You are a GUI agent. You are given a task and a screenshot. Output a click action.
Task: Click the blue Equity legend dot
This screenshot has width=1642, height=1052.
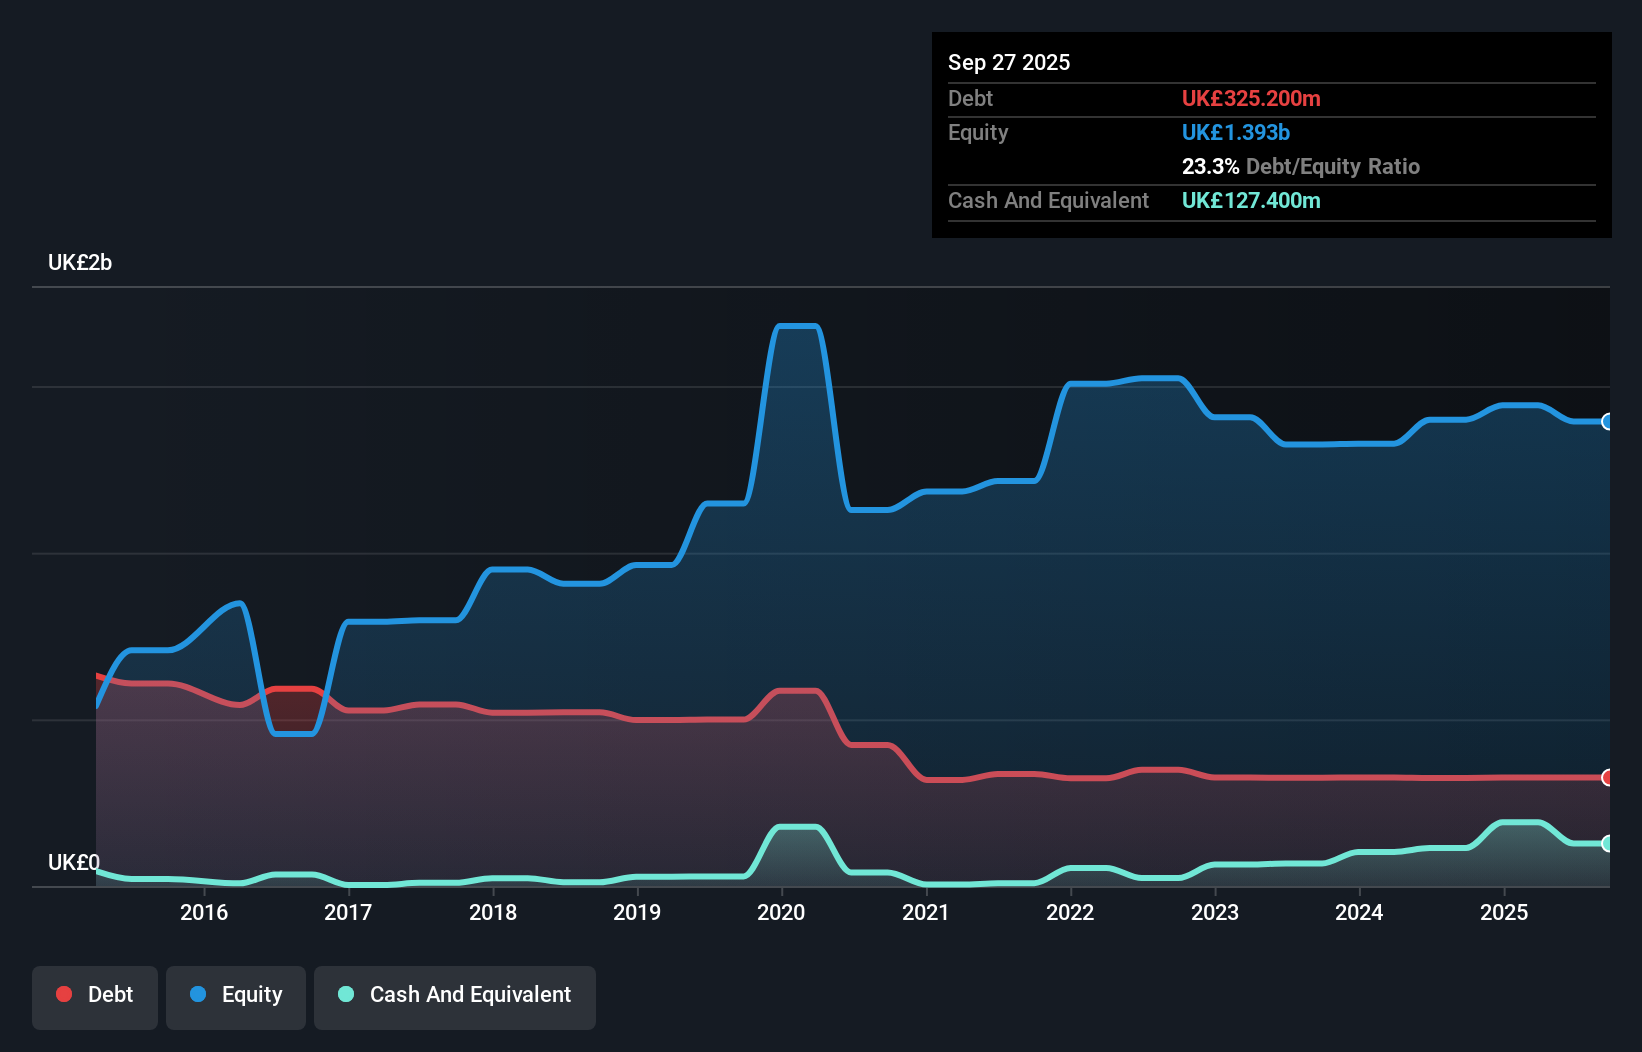point(201,994)
